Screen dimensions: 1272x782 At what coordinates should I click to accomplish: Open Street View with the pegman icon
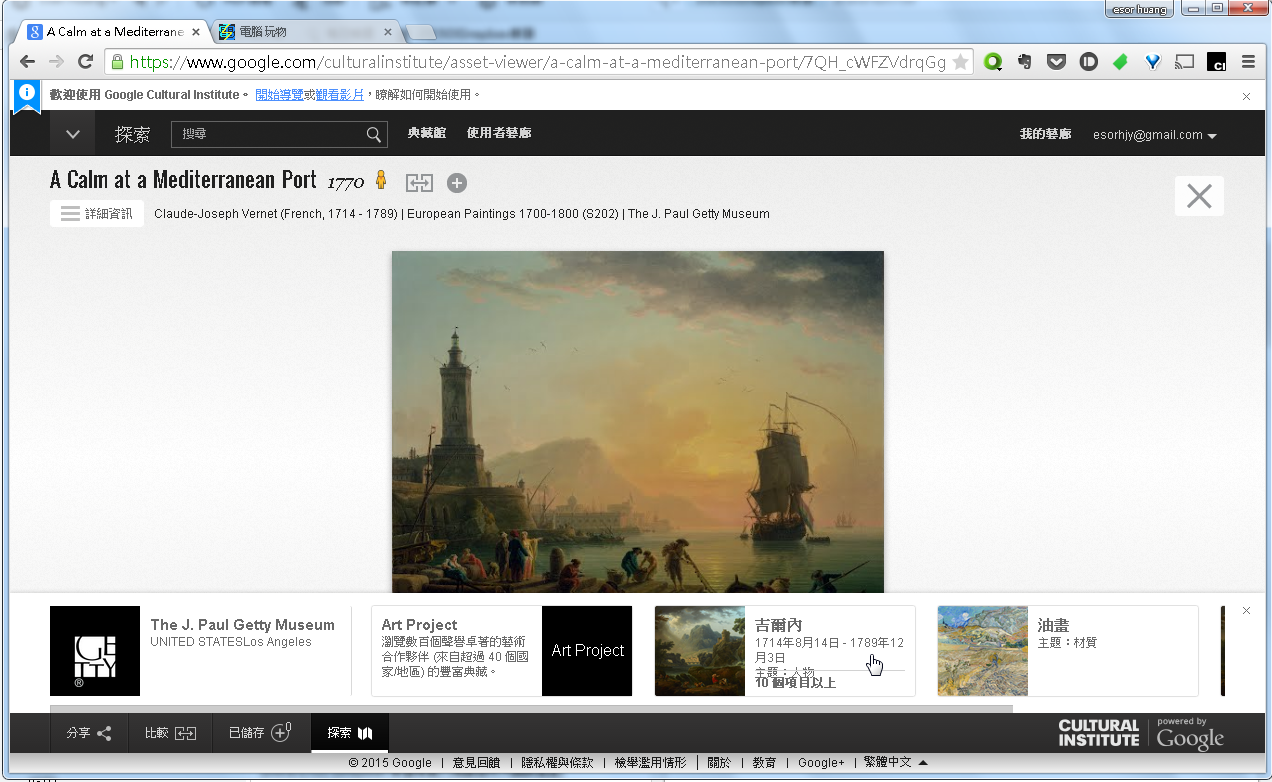coord(380,181)
